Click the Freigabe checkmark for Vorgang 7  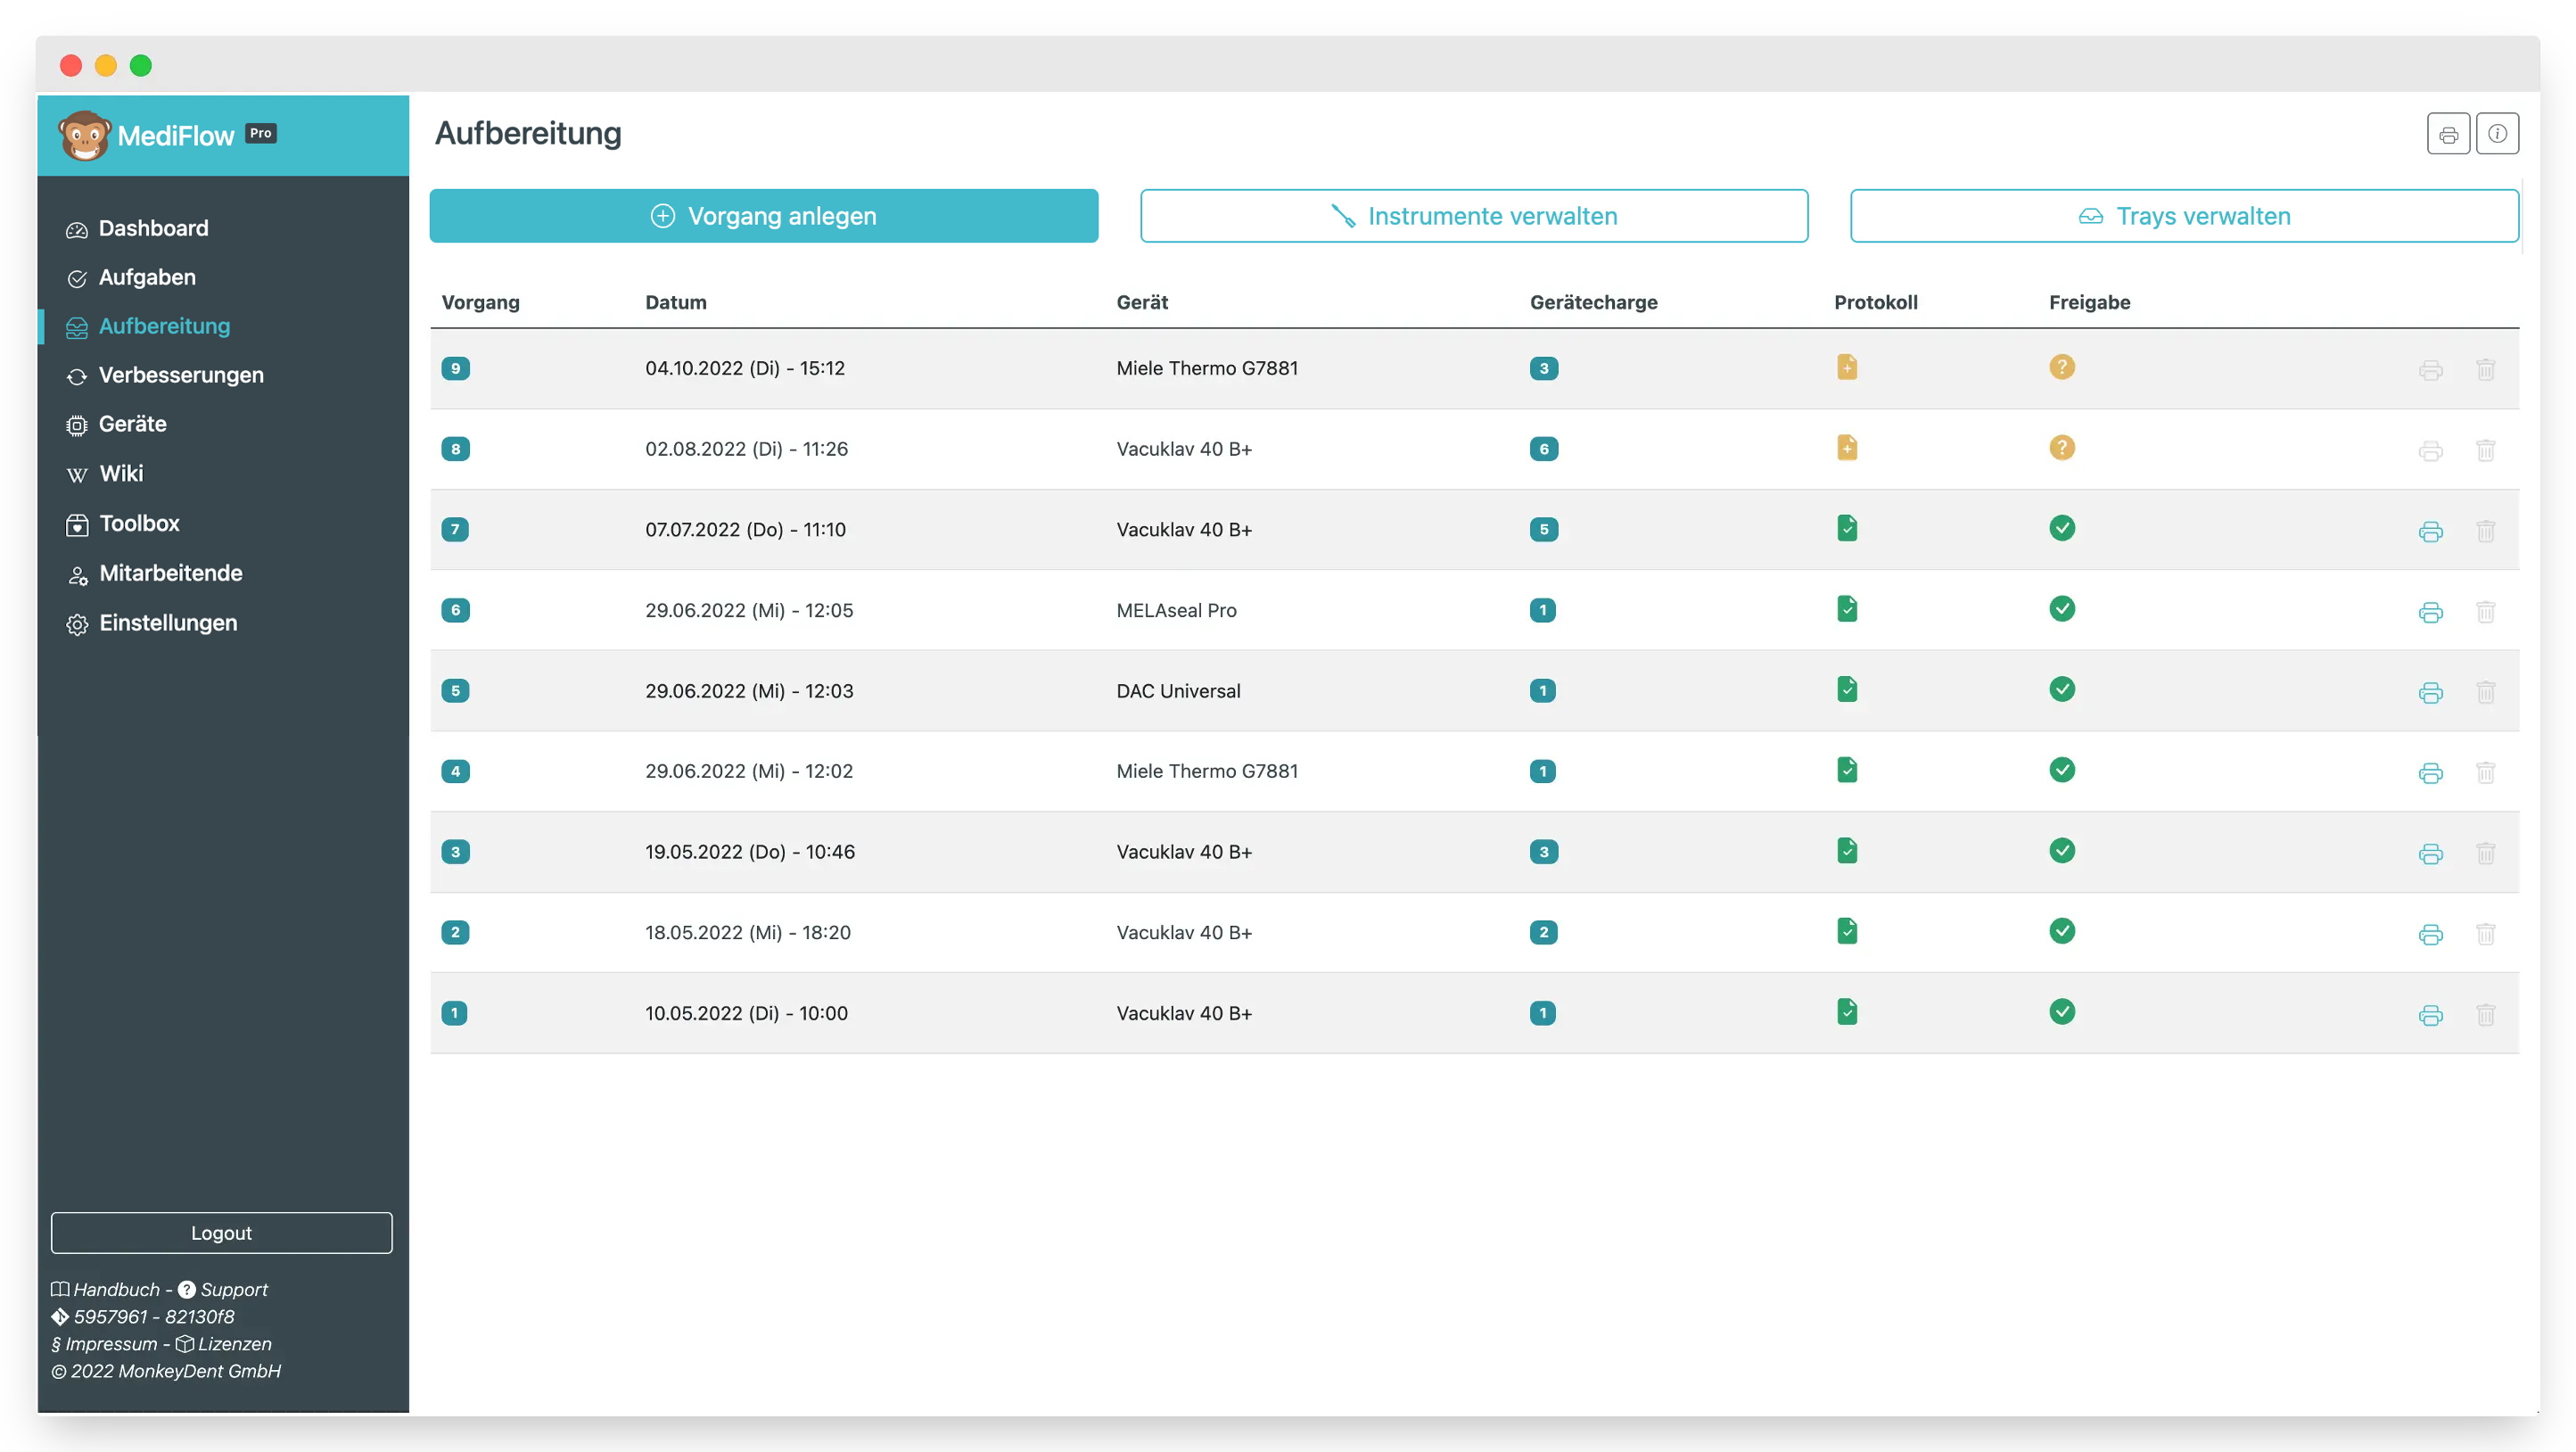[x=2062, y=528]
